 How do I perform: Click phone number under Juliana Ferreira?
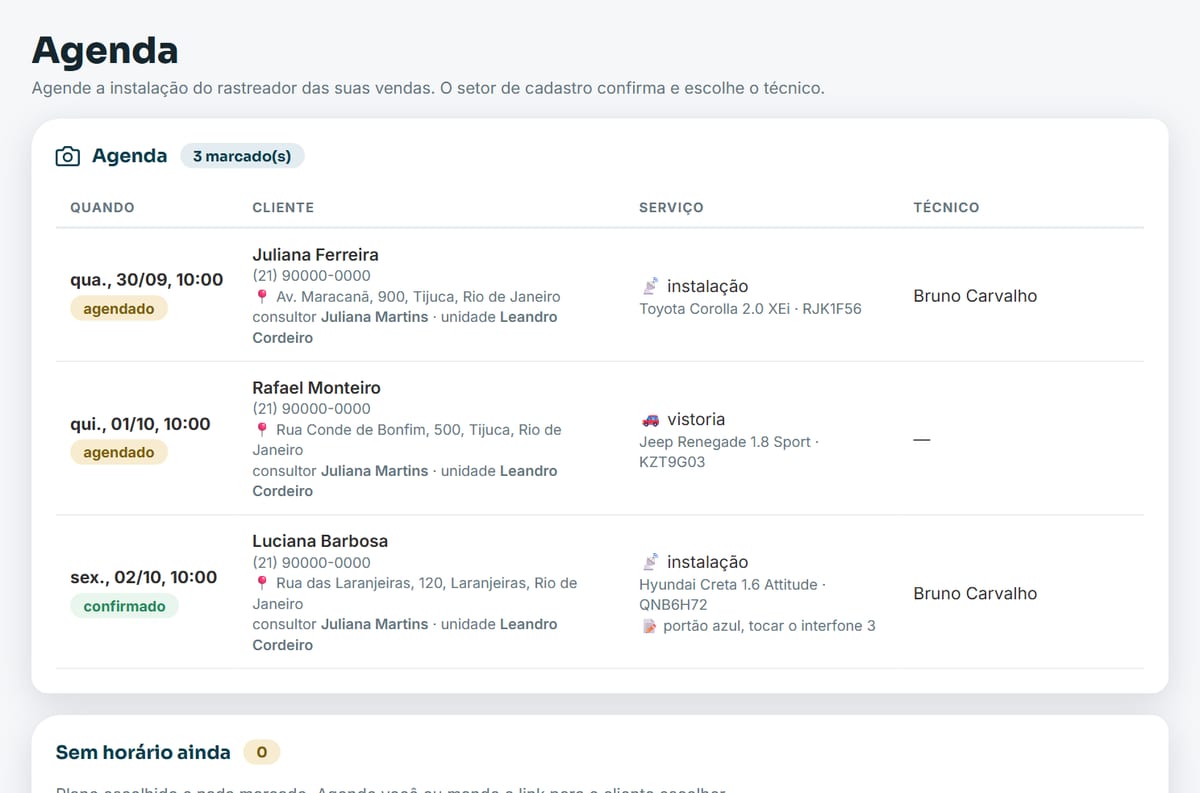(x=311, y=276)
